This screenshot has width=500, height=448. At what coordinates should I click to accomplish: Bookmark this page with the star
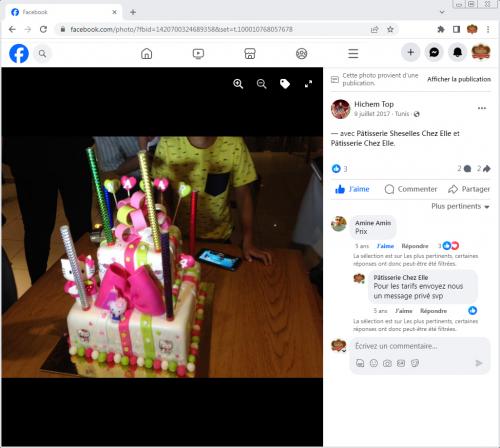[x=390, y=29]
